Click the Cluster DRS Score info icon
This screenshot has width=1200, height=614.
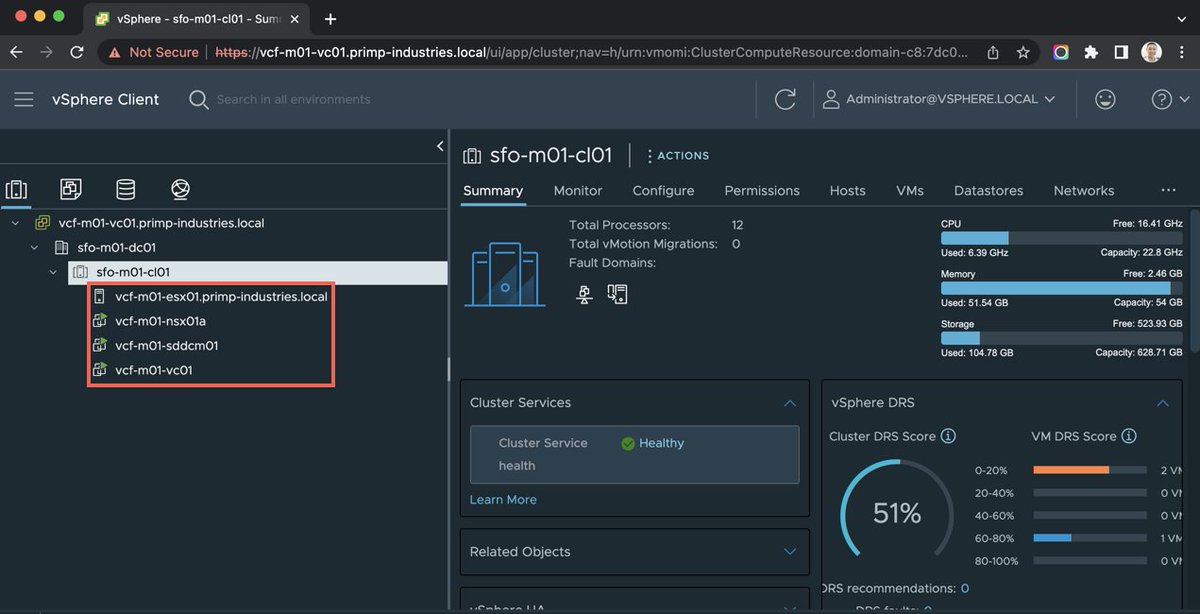pyautogui.click(x=946, y=436)
